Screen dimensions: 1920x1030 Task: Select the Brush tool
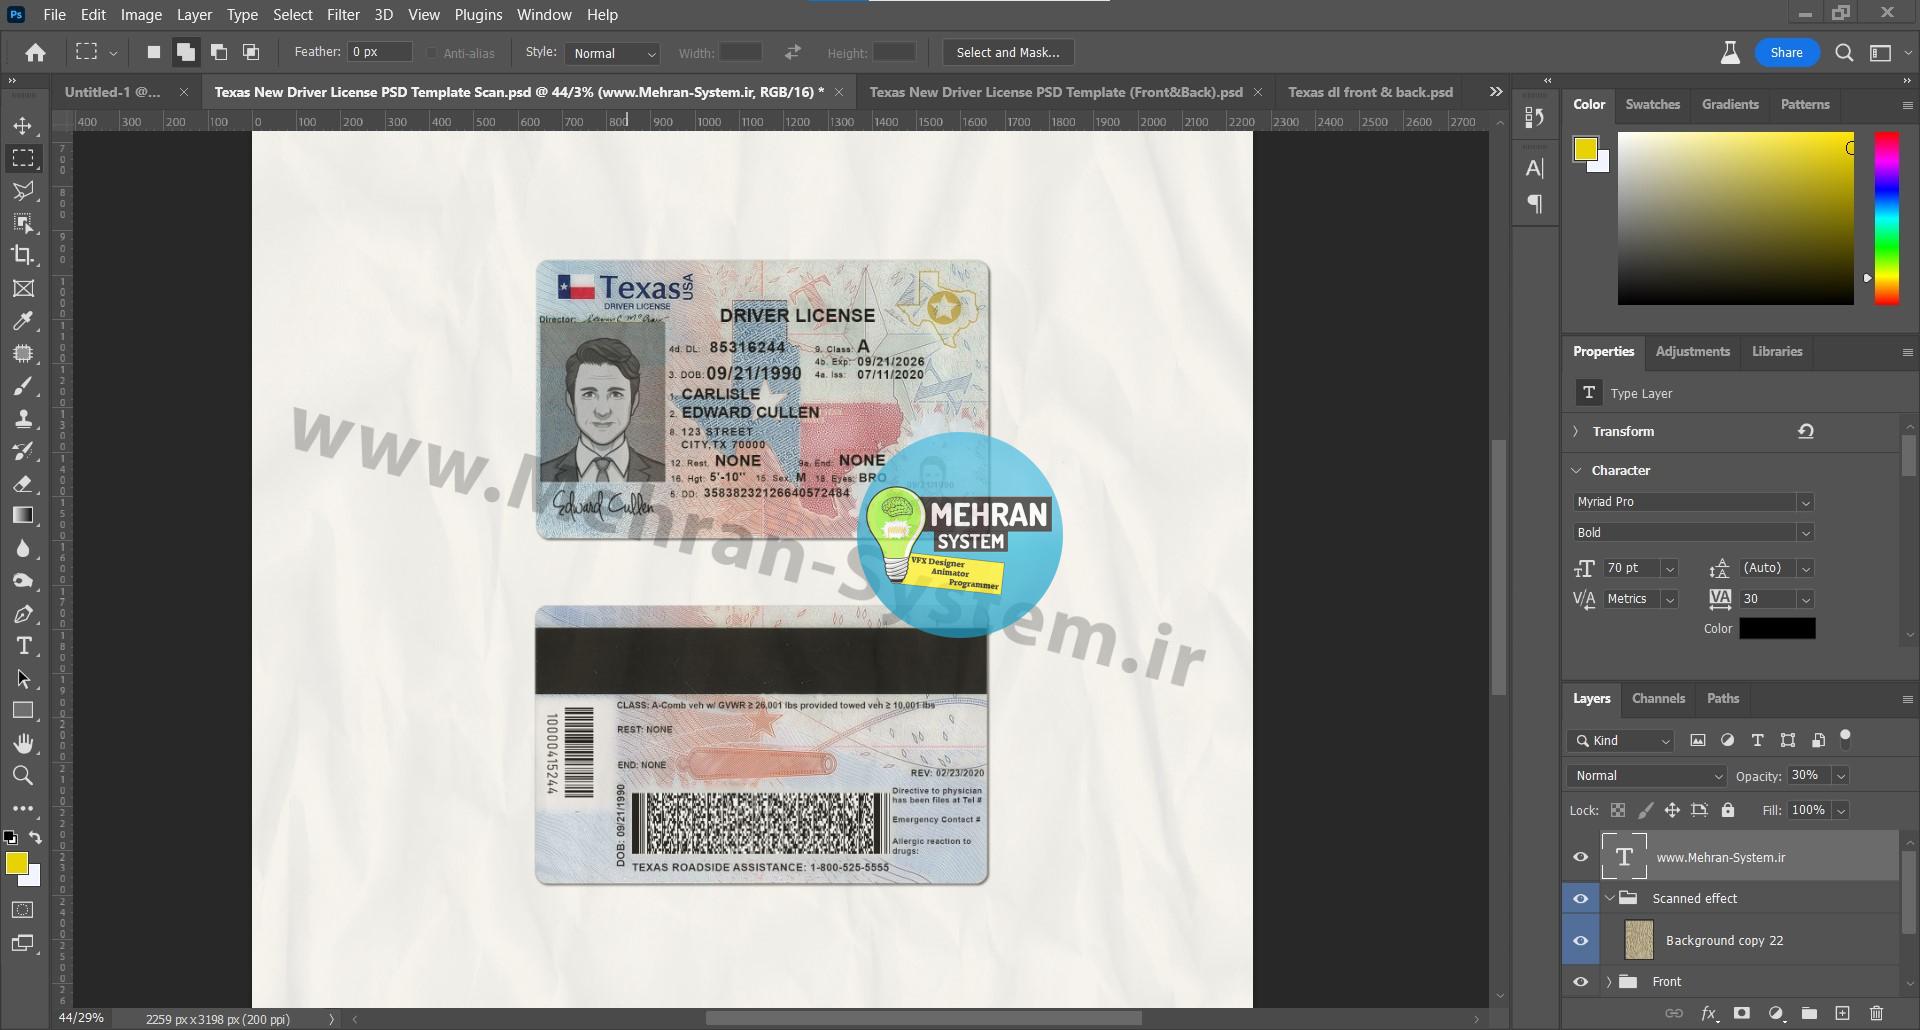pos(23,386)
